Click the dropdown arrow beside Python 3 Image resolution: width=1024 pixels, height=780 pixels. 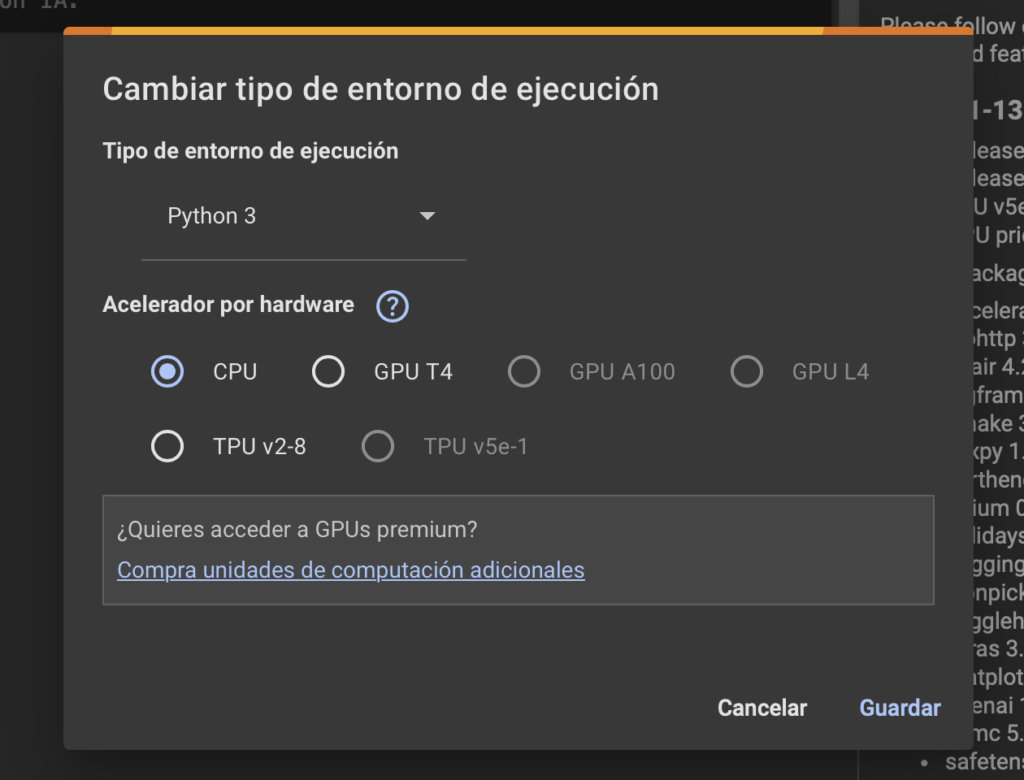[x=427, y=216]
